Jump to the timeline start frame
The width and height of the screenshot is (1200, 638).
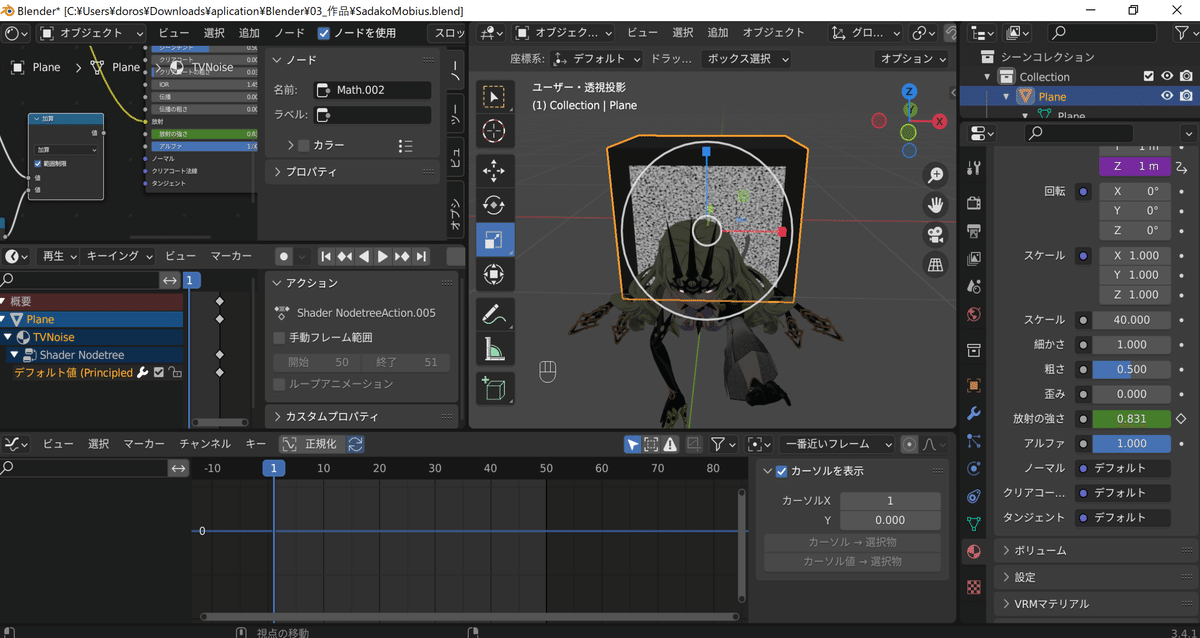point(325,257)
